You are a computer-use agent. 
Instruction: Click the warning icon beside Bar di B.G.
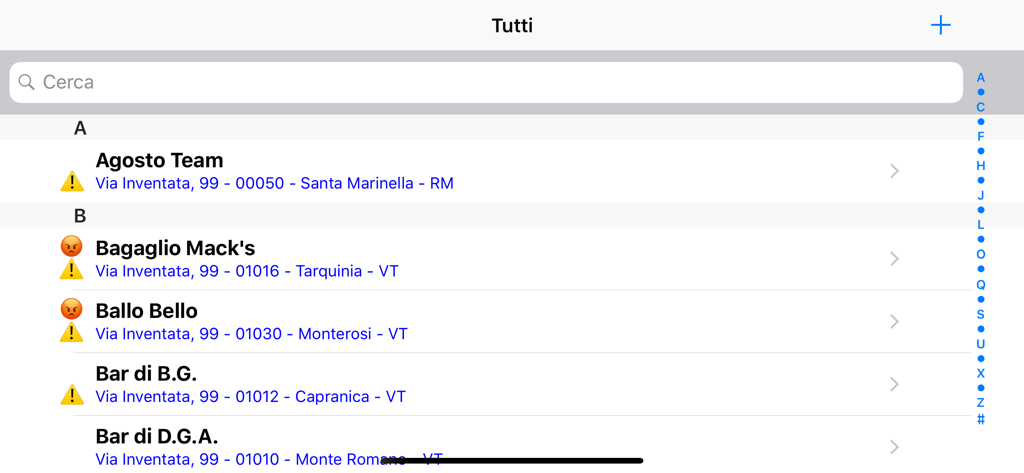coord(72,395)
